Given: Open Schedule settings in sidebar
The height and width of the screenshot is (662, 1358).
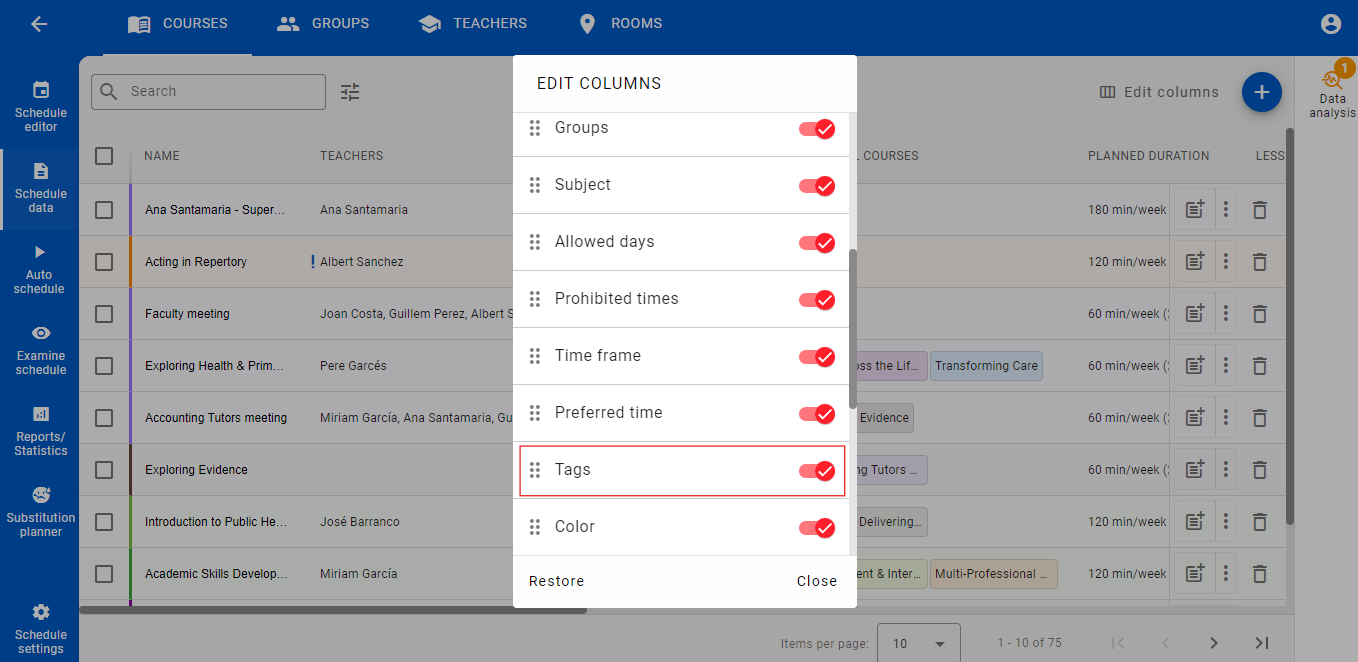Looking at the screenshot, I should [40, 629].
